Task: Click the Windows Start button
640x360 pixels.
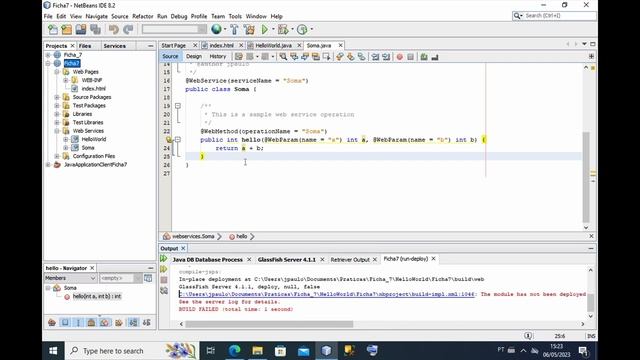Action: (x=53, y=351)
